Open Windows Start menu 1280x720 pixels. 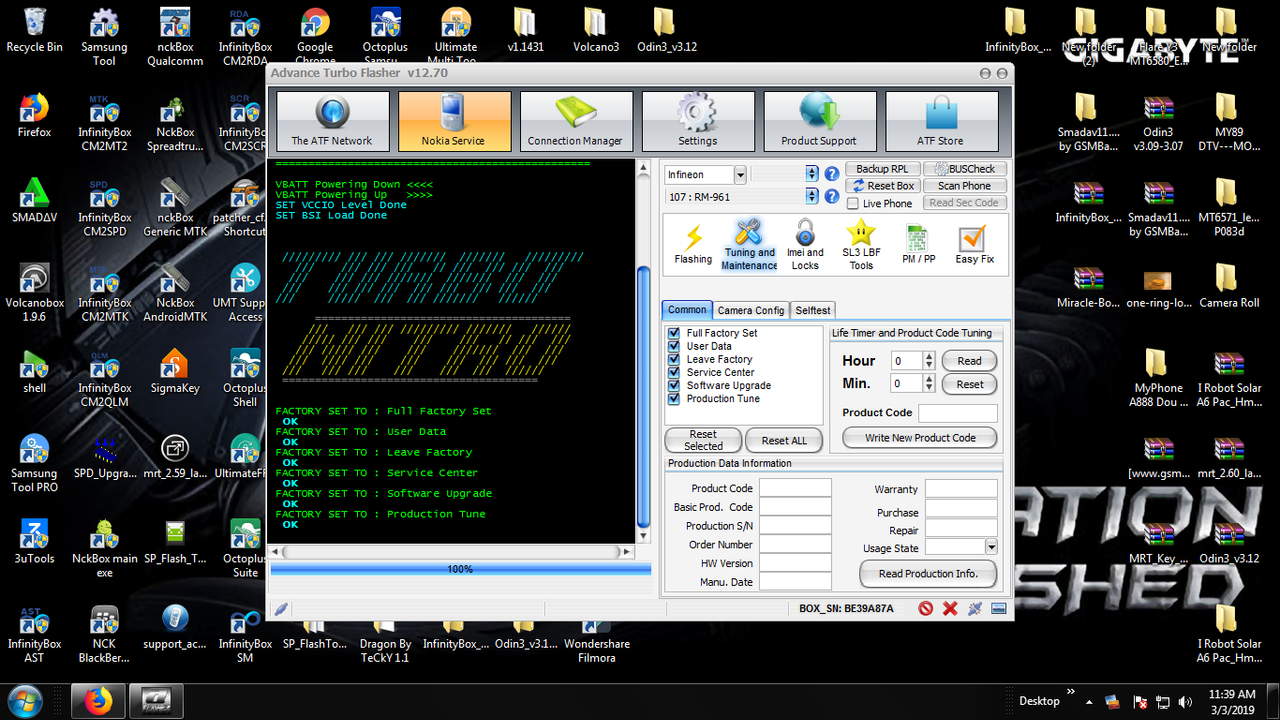coord(25,702)
